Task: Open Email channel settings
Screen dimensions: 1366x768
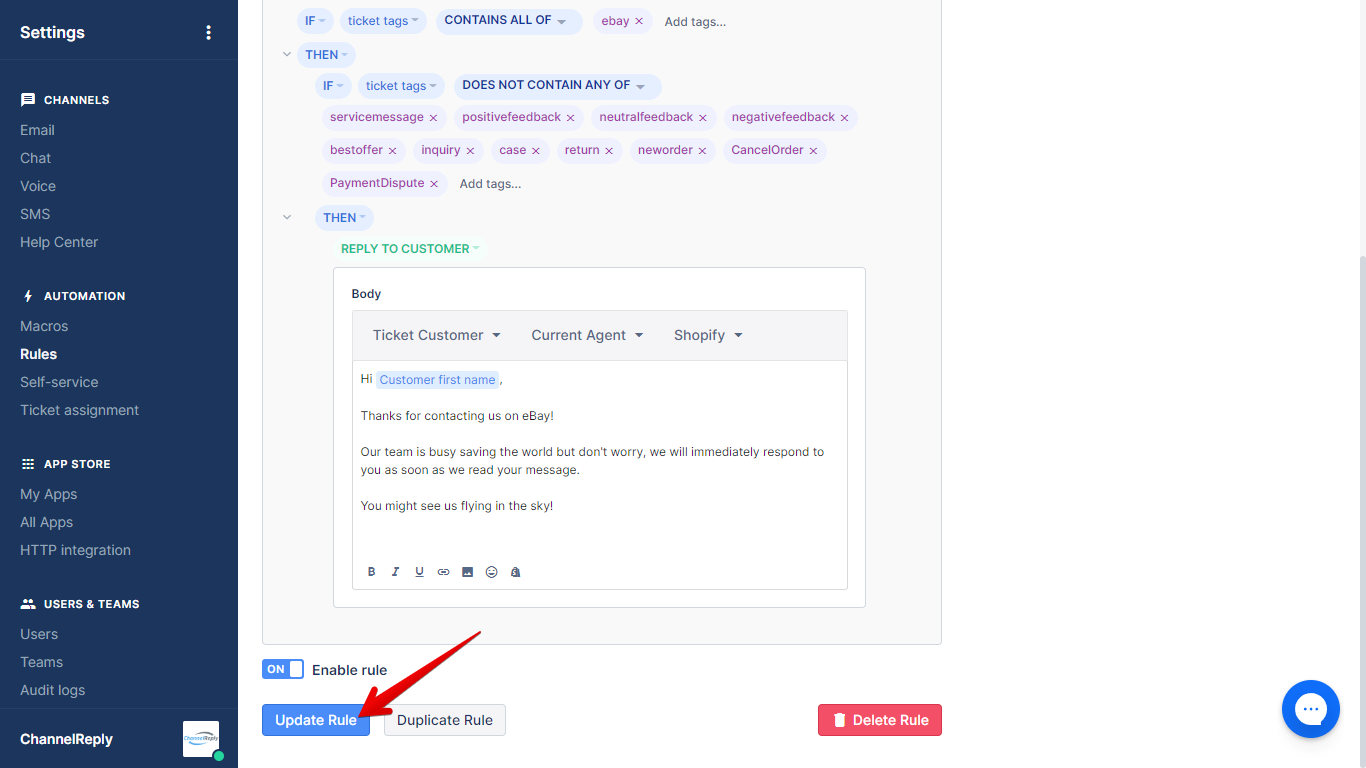Action: (x=37, y=130)
